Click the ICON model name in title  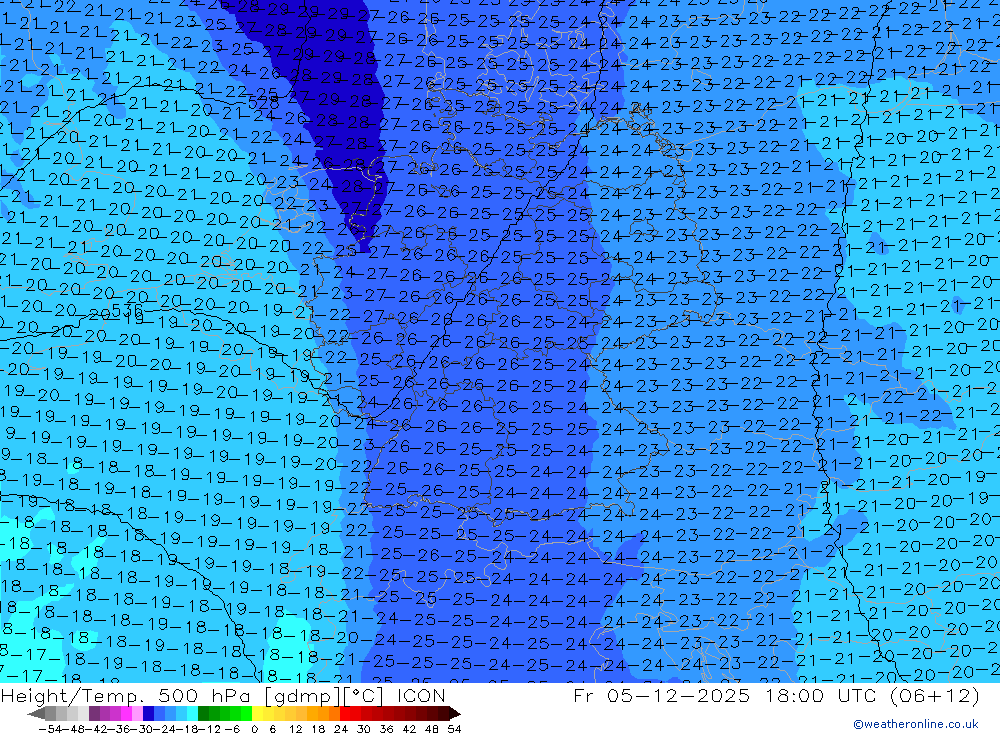pyautogui.click(x=420, y=695)
